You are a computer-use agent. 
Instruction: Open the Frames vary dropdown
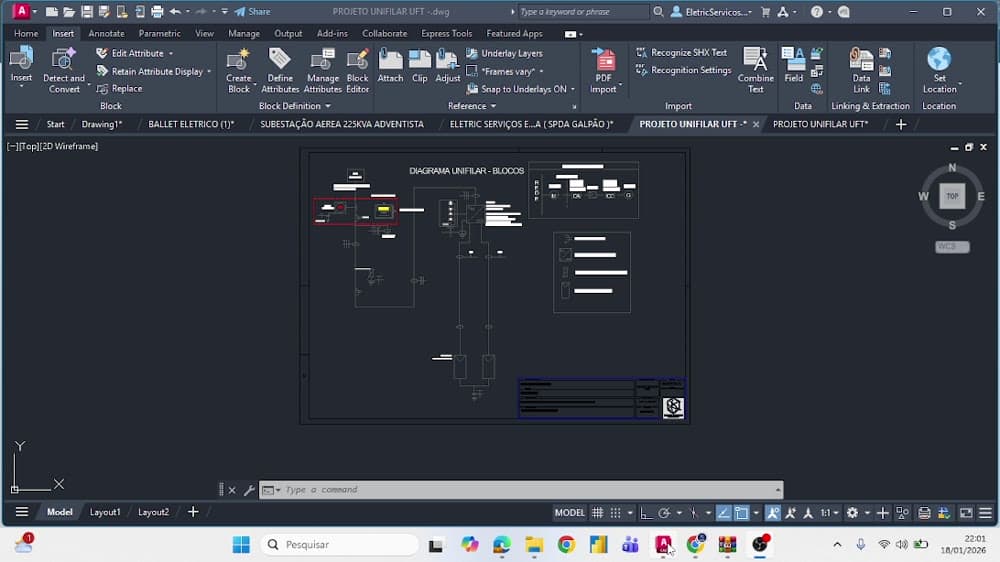[541, 71]
